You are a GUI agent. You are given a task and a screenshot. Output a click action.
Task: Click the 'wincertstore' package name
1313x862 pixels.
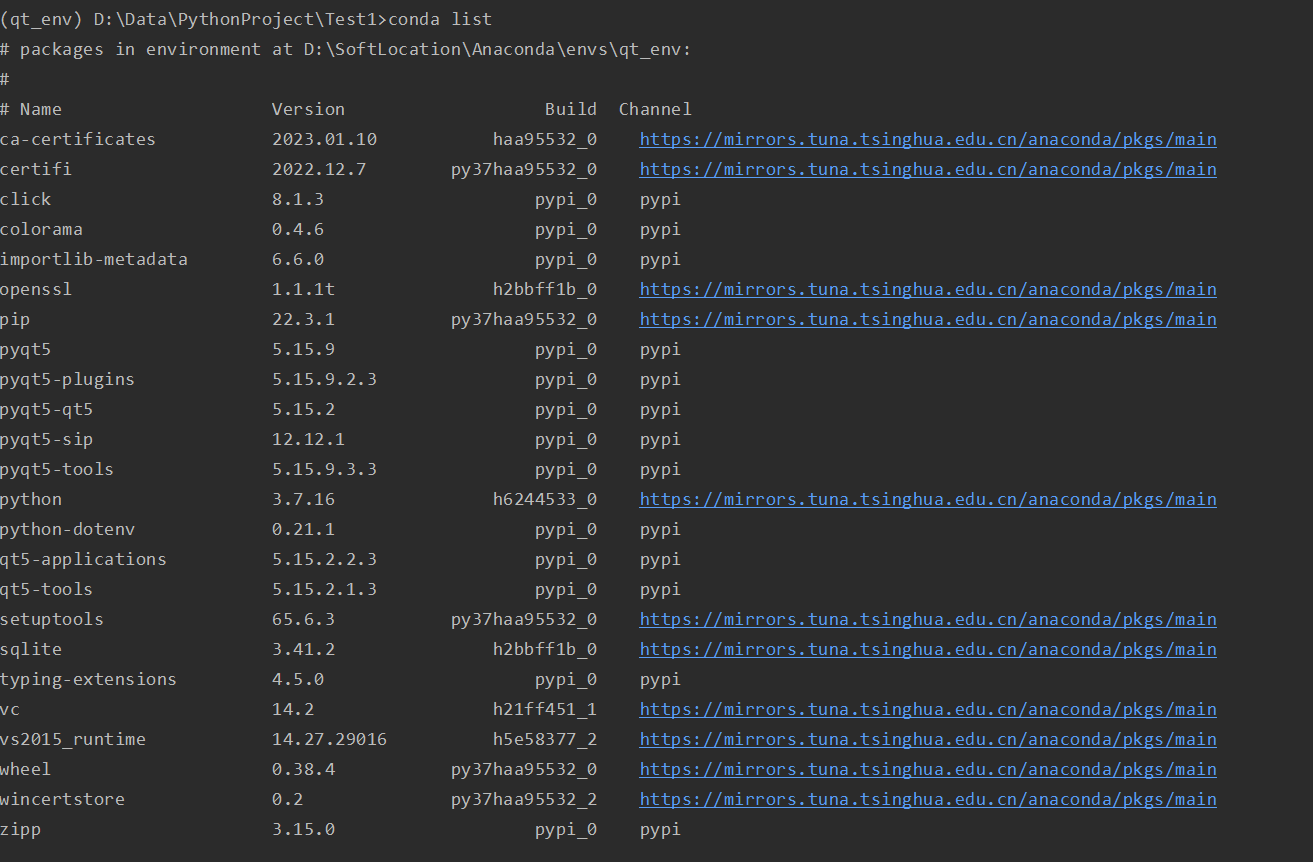[62, 799]
